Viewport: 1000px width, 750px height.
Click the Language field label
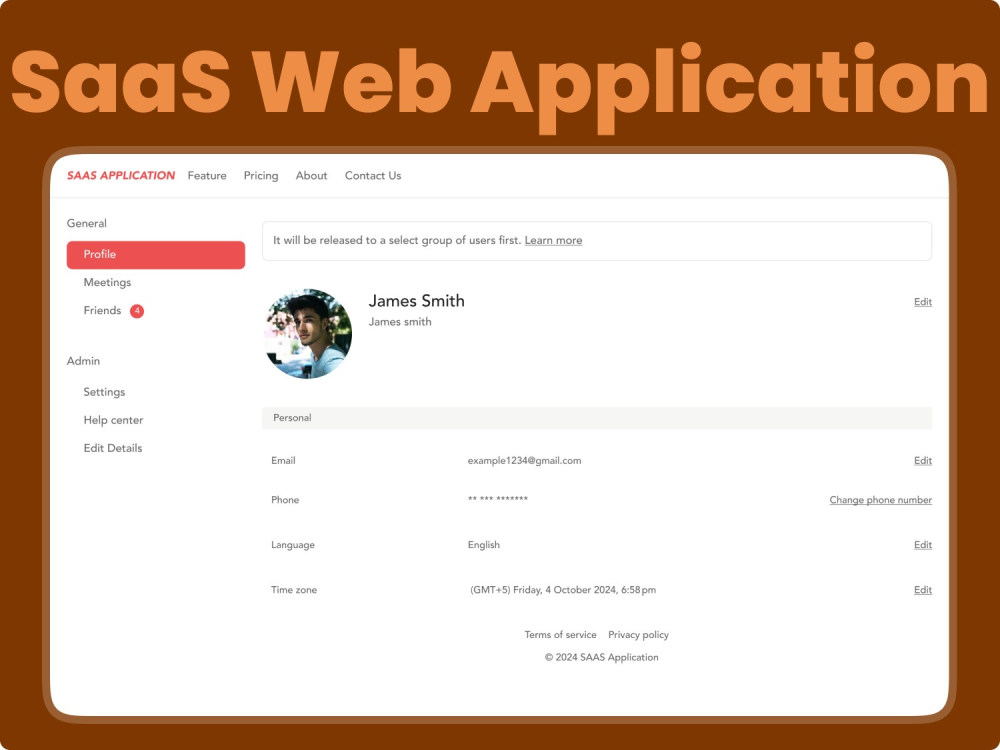pyautogui.click(x=293, y=545)
